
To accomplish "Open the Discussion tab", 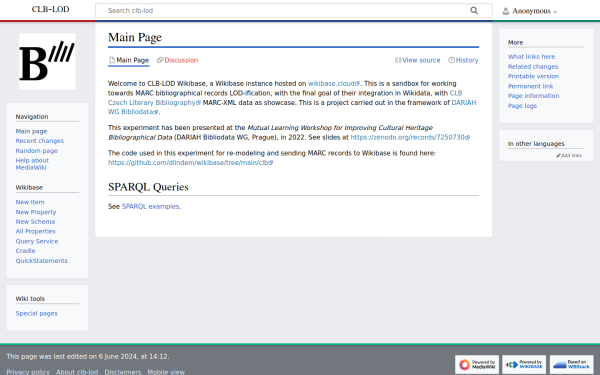I will pos(178,60).
